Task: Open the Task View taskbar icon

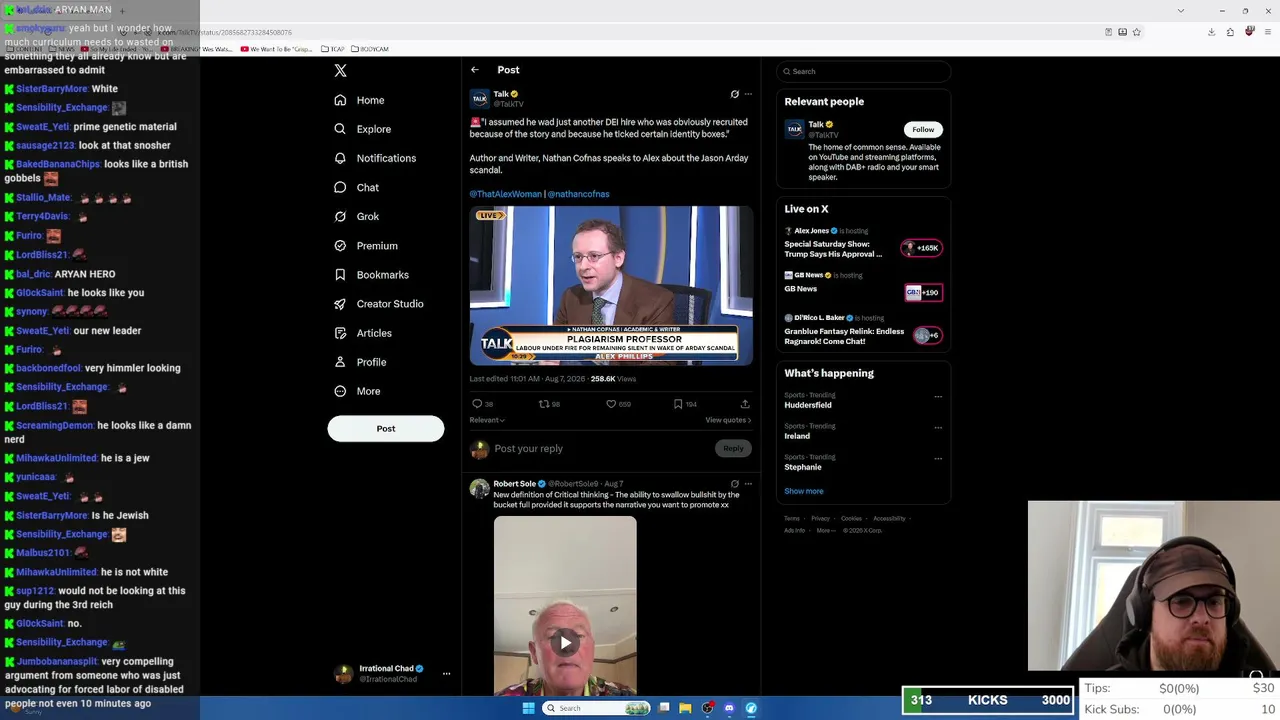Action: [x=664, y=708]
